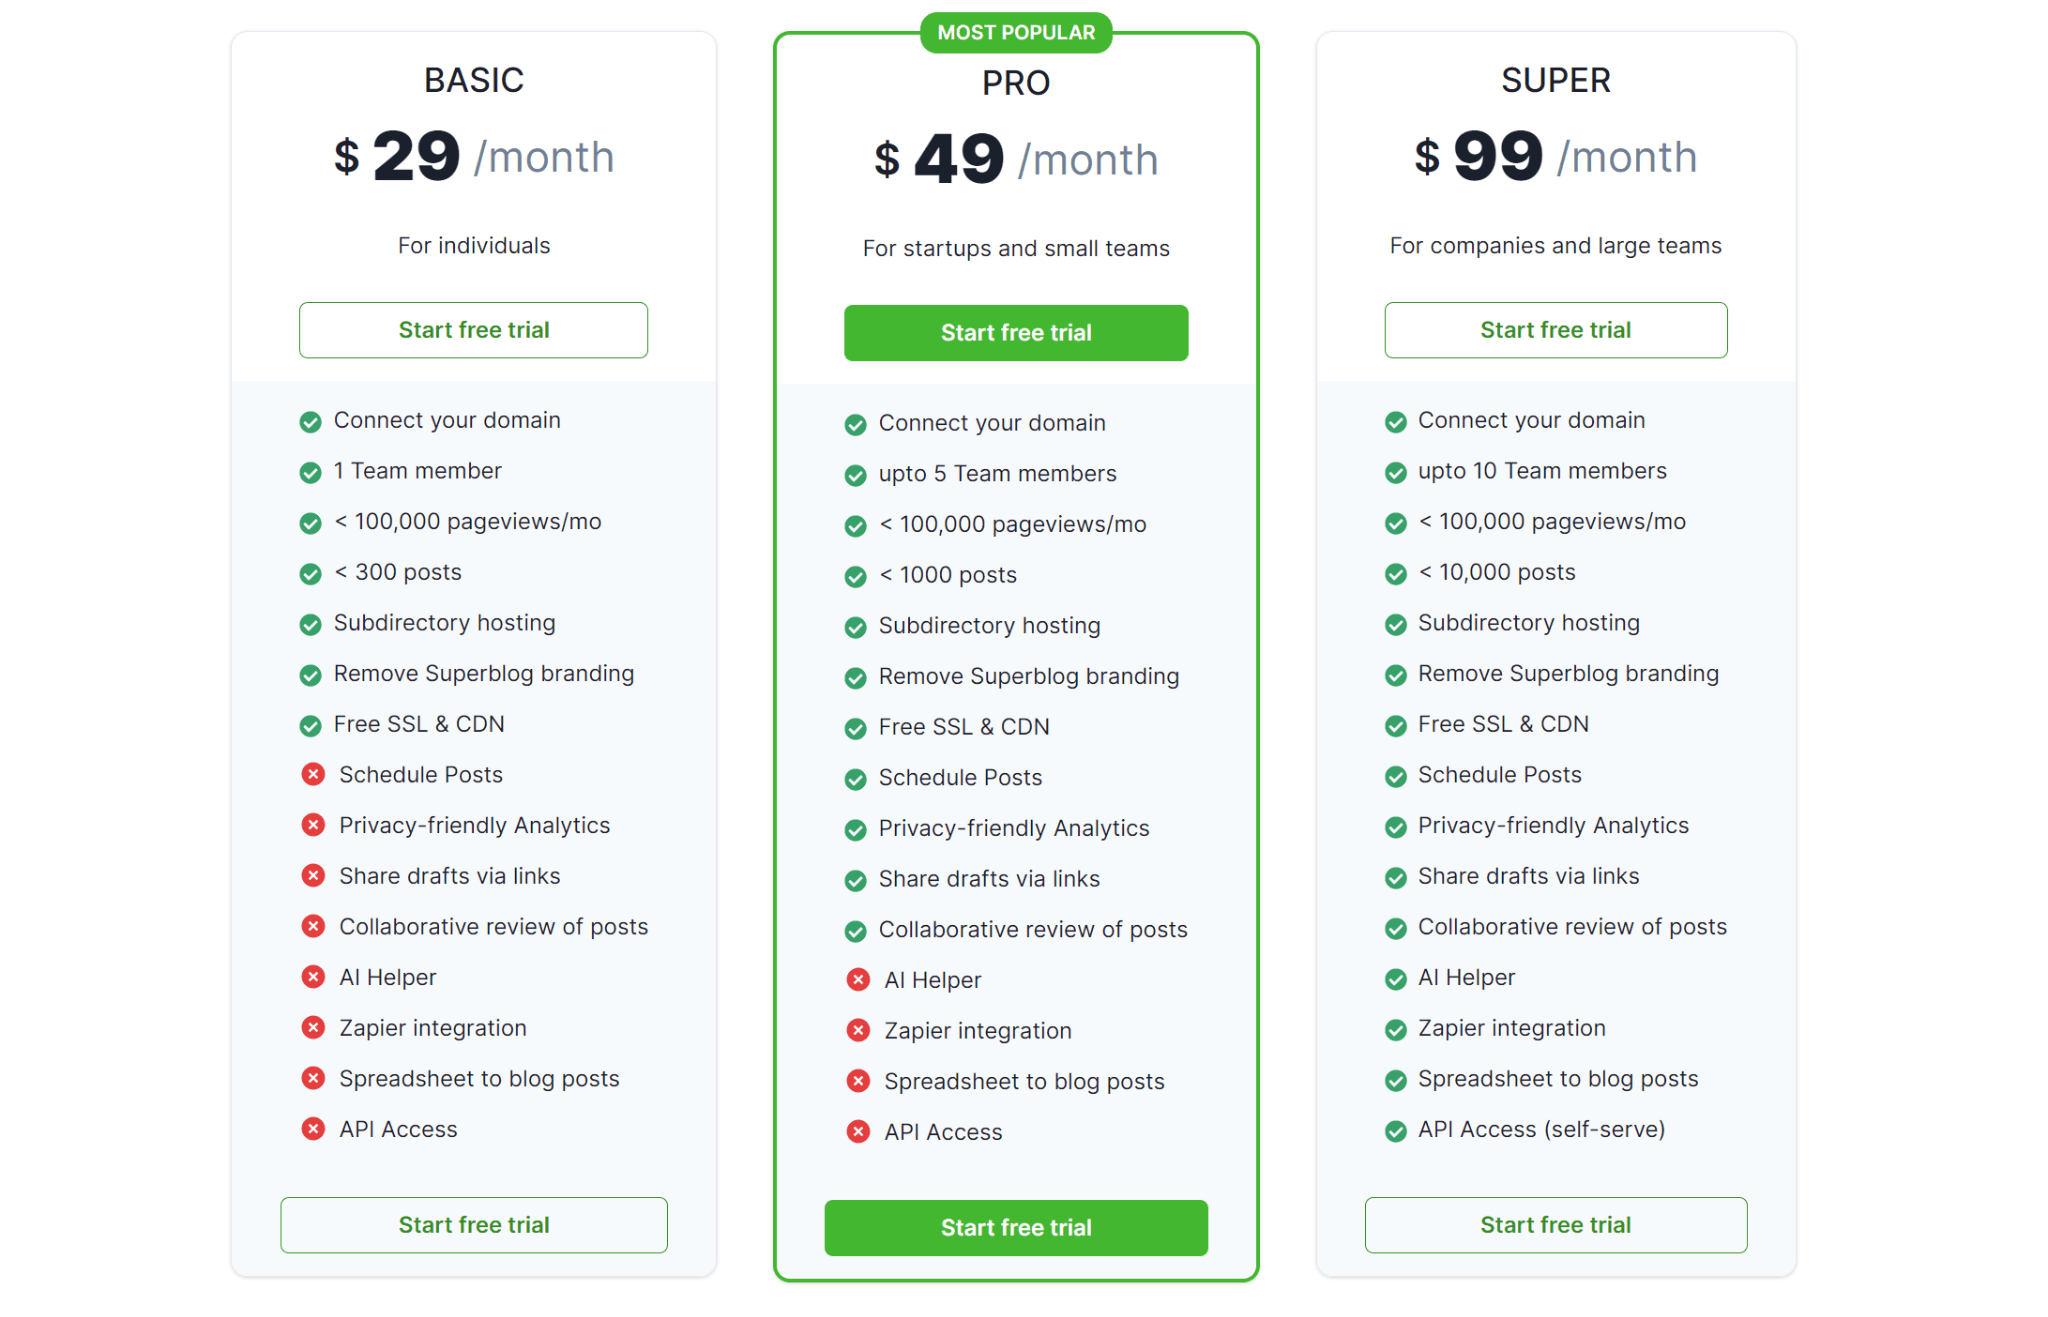Viewport: 2048px width, 1317px height.
Task: Click green check beside Super API Access (self-serve)
Action: tap(1395, 1131)
